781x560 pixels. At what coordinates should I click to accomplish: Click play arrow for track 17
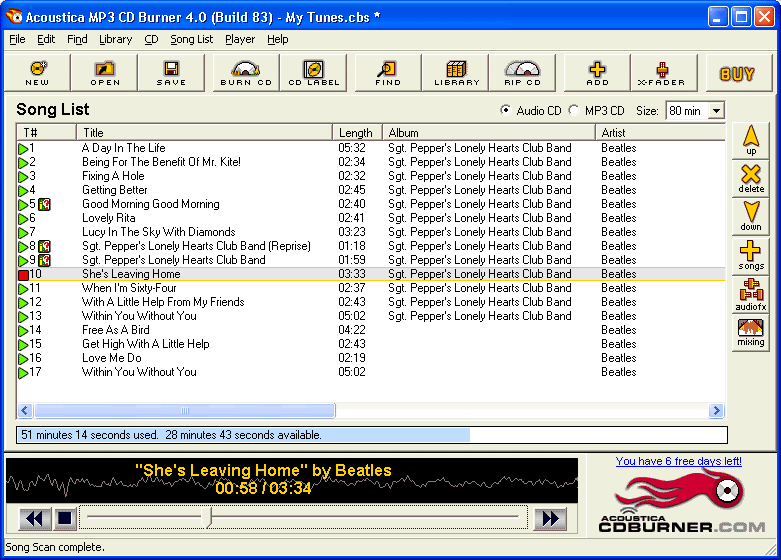click(x=23, y=373)
